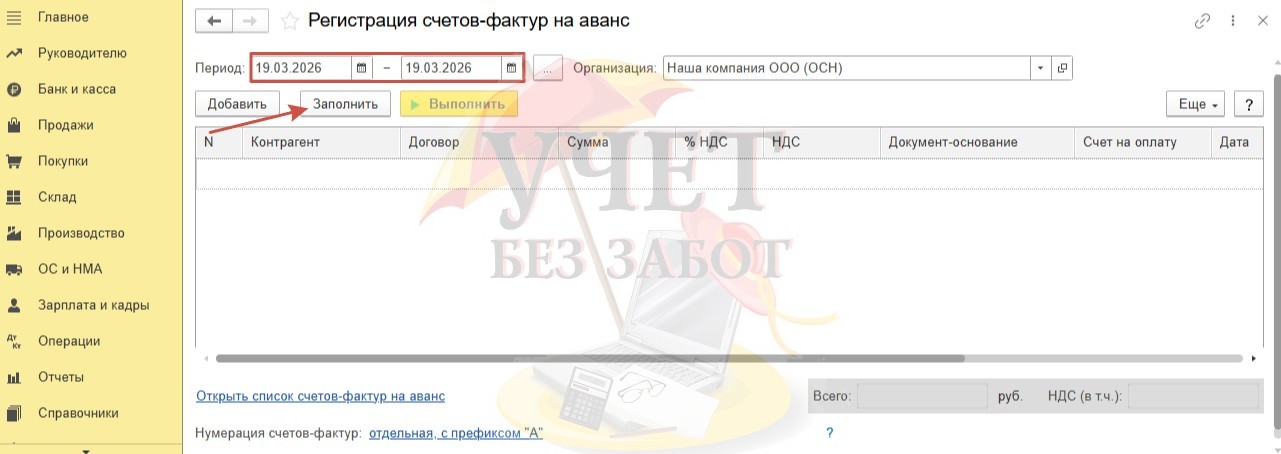The height and width of the screenshot is (454, 1281).
Task: Open the Отчеты section
Action: coord(61,377)
